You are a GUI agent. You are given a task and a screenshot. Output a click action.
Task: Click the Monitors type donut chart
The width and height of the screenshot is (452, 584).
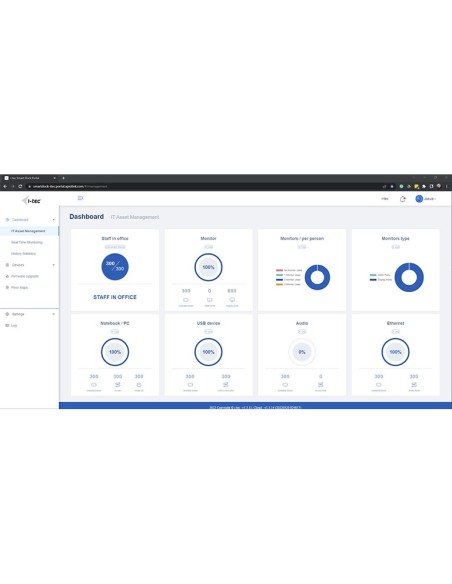click(409, 277)
